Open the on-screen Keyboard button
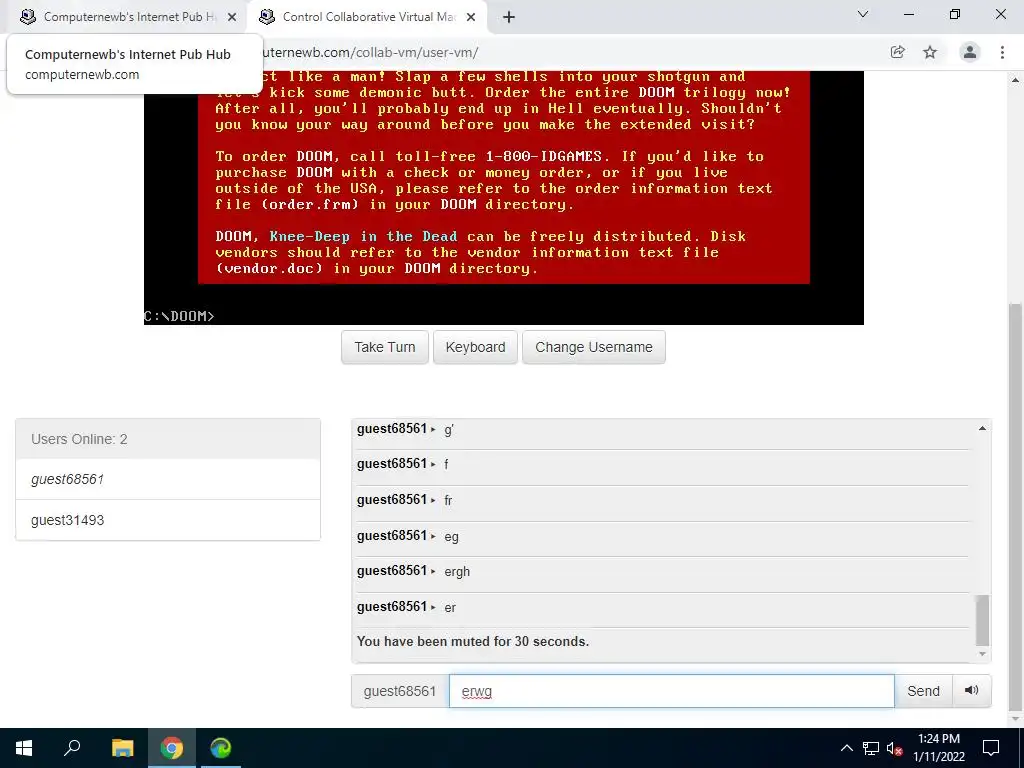Screen dimensions: 1024x768 475,347
